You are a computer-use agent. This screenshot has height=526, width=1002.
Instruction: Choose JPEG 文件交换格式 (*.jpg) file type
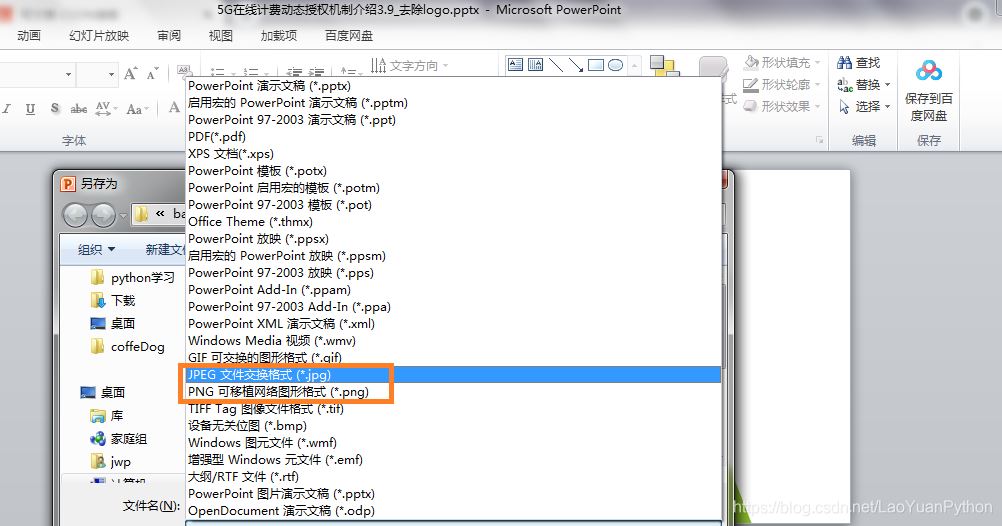click(453, 375)
